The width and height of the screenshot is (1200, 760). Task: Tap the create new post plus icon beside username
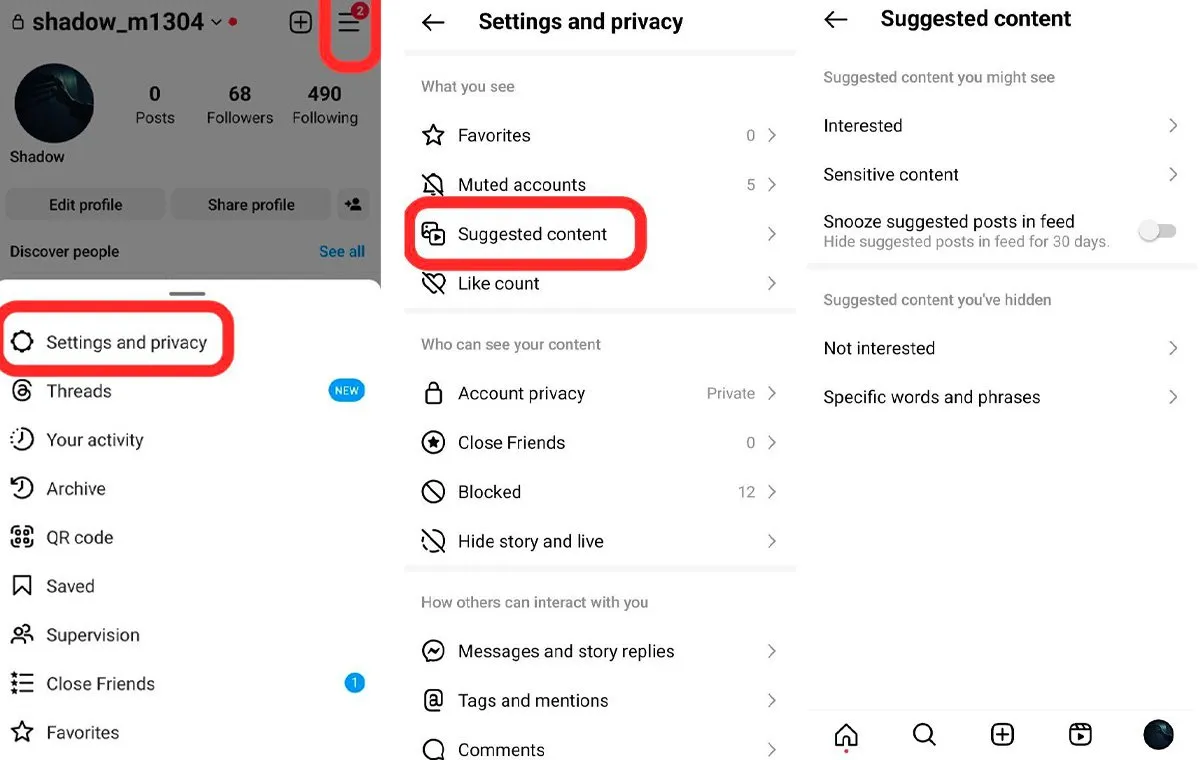click(x=301, y=22)
